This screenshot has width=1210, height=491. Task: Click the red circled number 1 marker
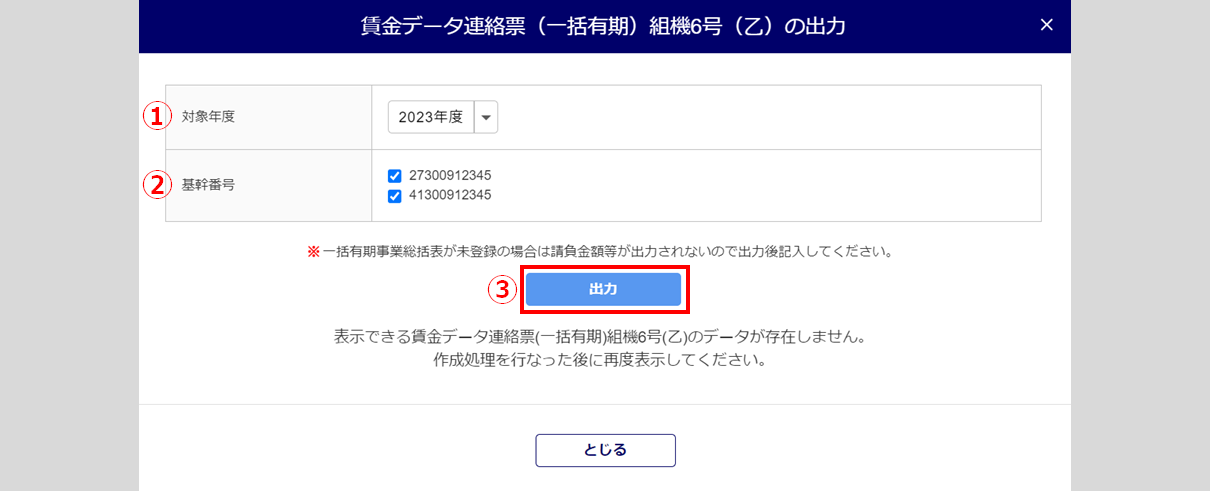point(154,117)
